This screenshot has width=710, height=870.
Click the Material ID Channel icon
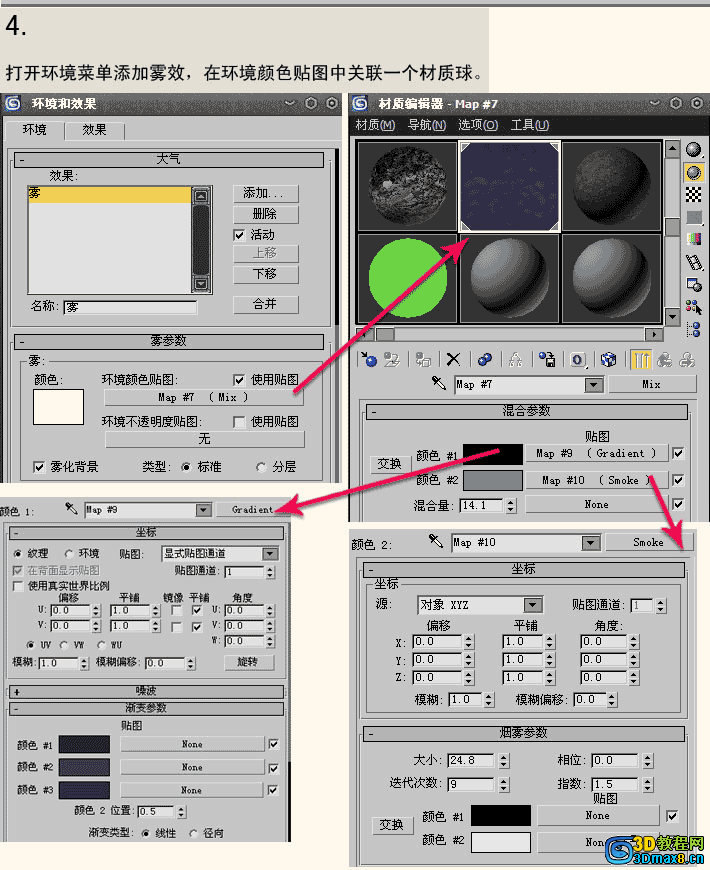click(577, 360)
